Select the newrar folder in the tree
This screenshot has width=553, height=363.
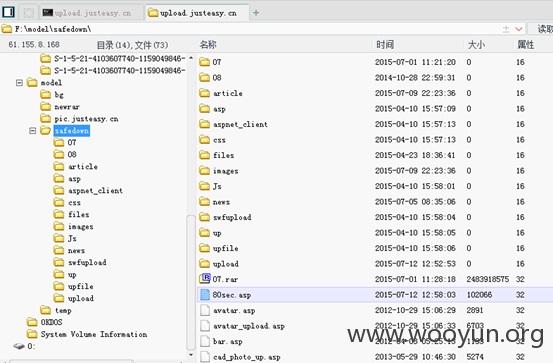60,107
